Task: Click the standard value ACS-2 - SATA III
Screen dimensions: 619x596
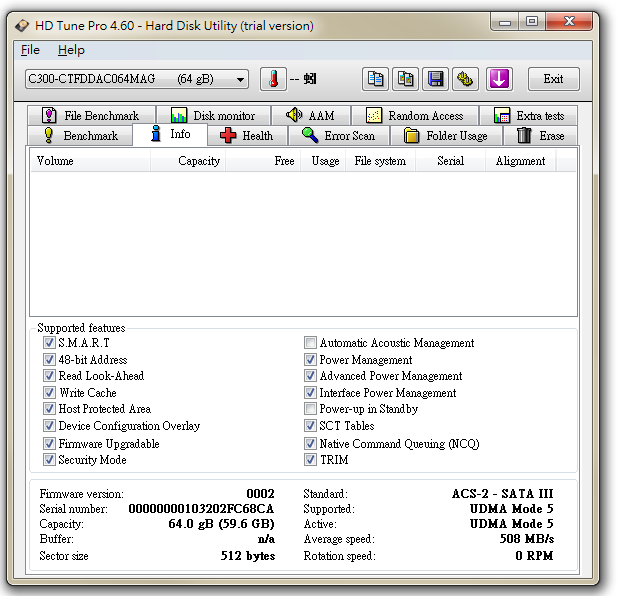Action: 503,493
